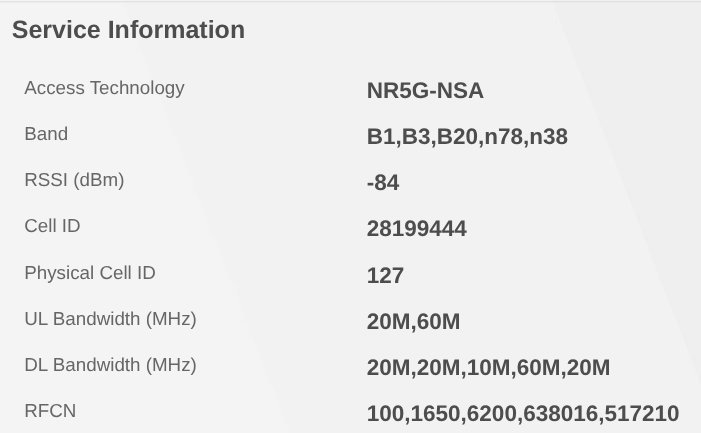Select the Cell ID value 28199444
Viewport: 701px width, 433px height.
[x=416, y=228]
